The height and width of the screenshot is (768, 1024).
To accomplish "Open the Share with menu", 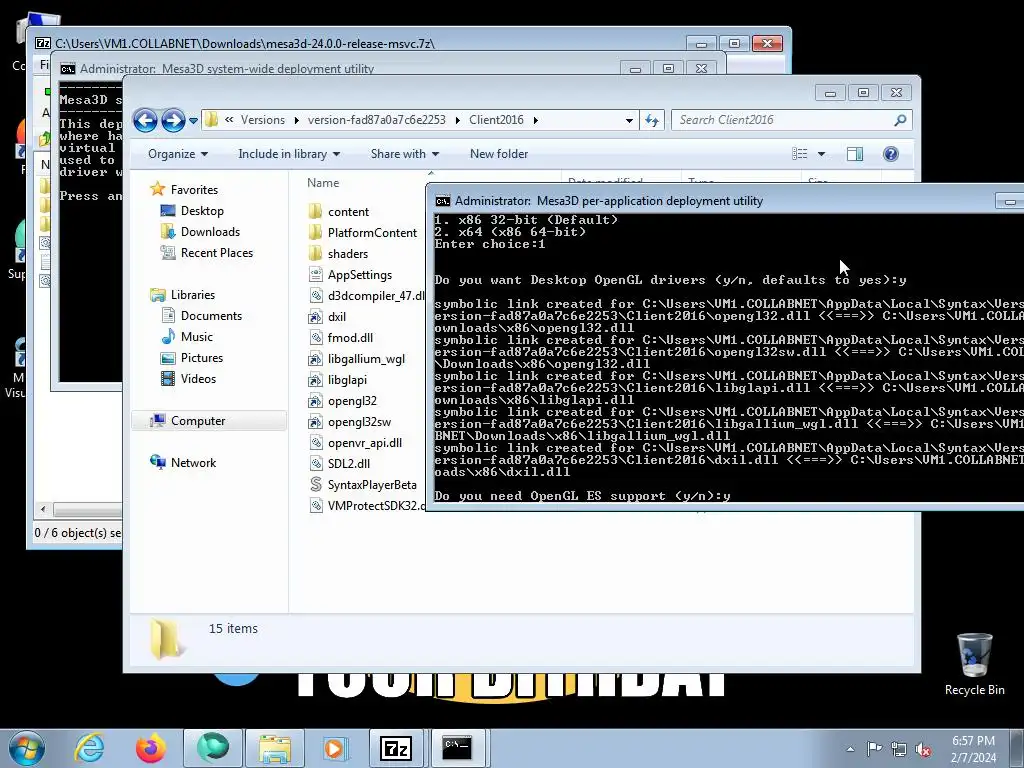I will pyautogui.click(x=404, y=154).
